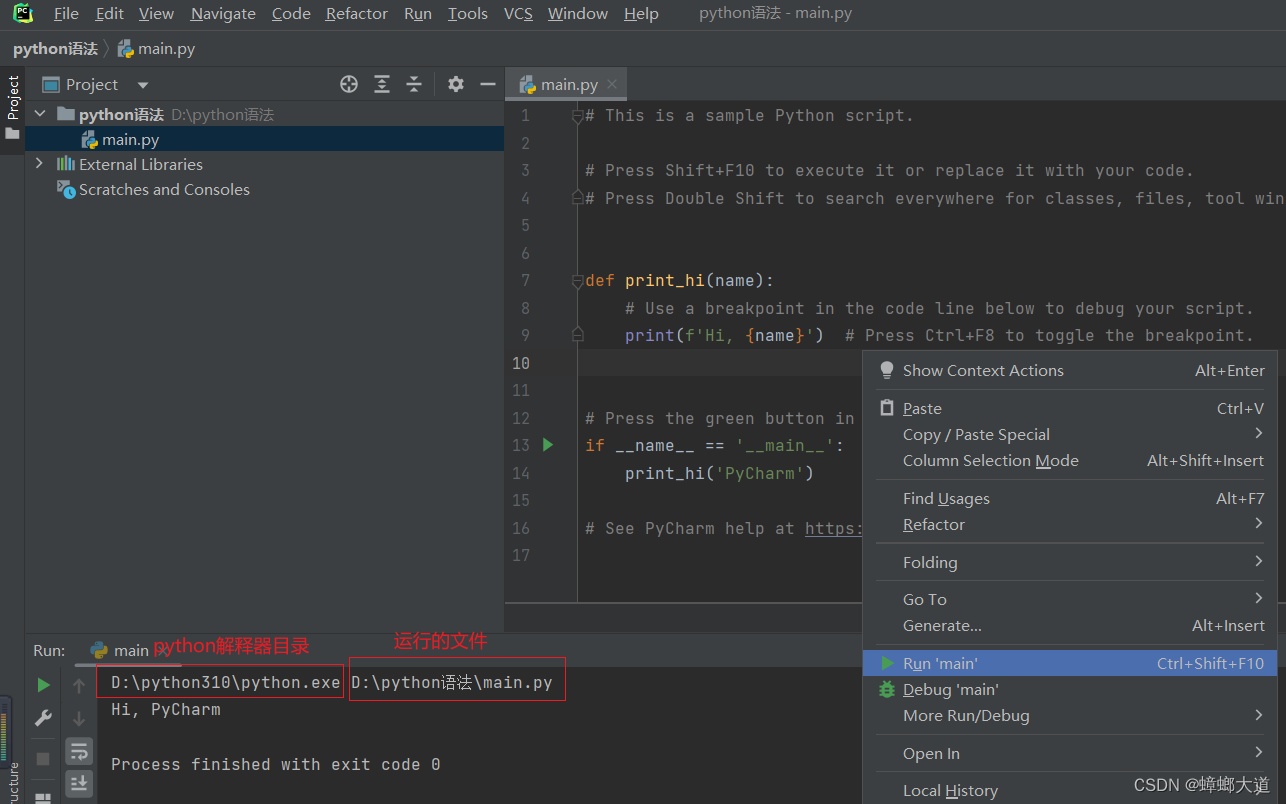Image resolution: width=1286 pixels, height=804 pixels.
Task: Toggle the Project sidebar tab
Action: [x=13, y=97]
